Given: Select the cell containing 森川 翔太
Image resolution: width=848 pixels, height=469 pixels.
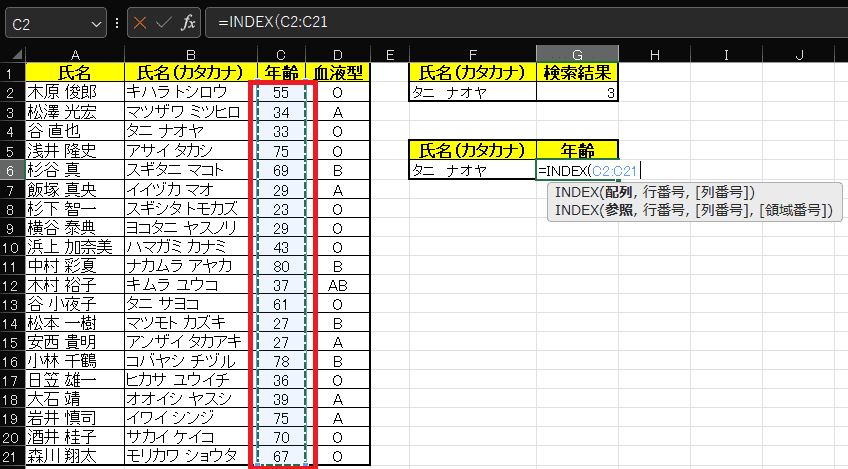Looking at the screenshot, I should (75, 456).
